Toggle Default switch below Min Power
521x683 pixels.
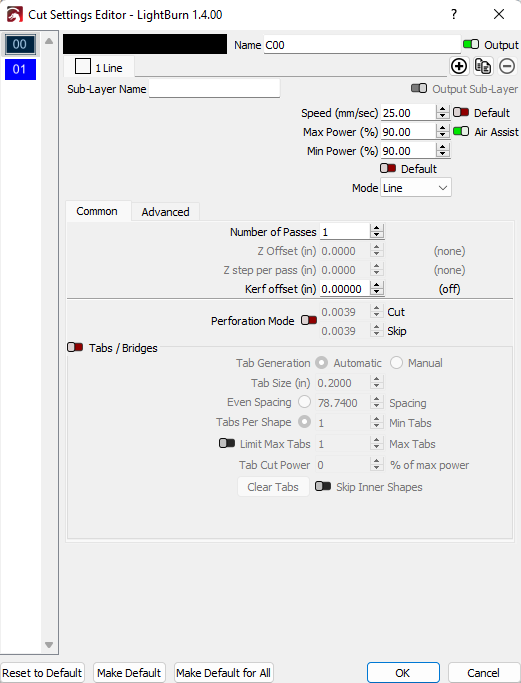click(x=388, y=168)
